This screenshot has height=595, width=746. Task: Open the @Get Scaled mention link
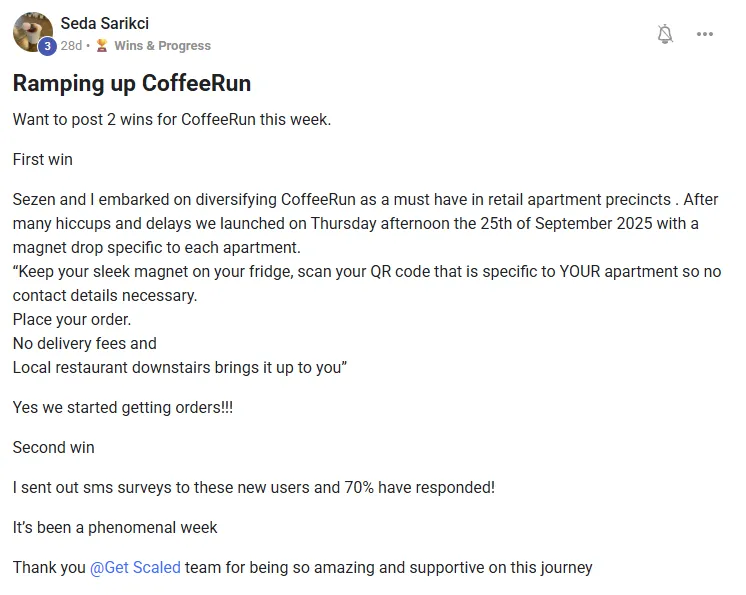click(135, 567)
